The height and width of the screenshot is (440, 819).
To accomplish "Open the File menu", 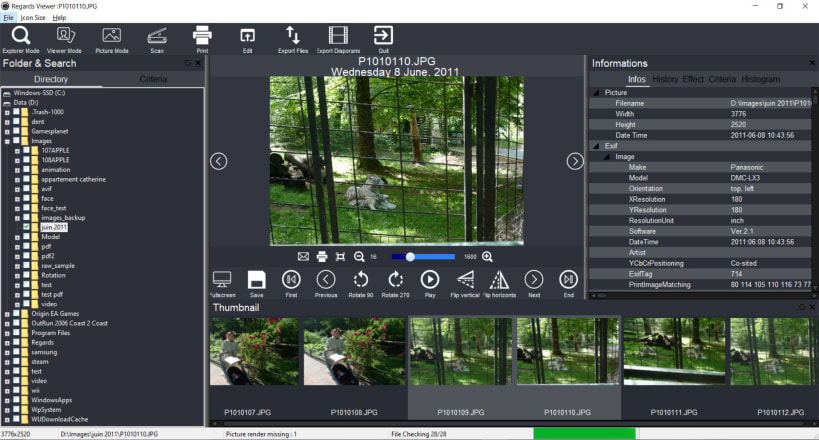I will click(8, 17).
